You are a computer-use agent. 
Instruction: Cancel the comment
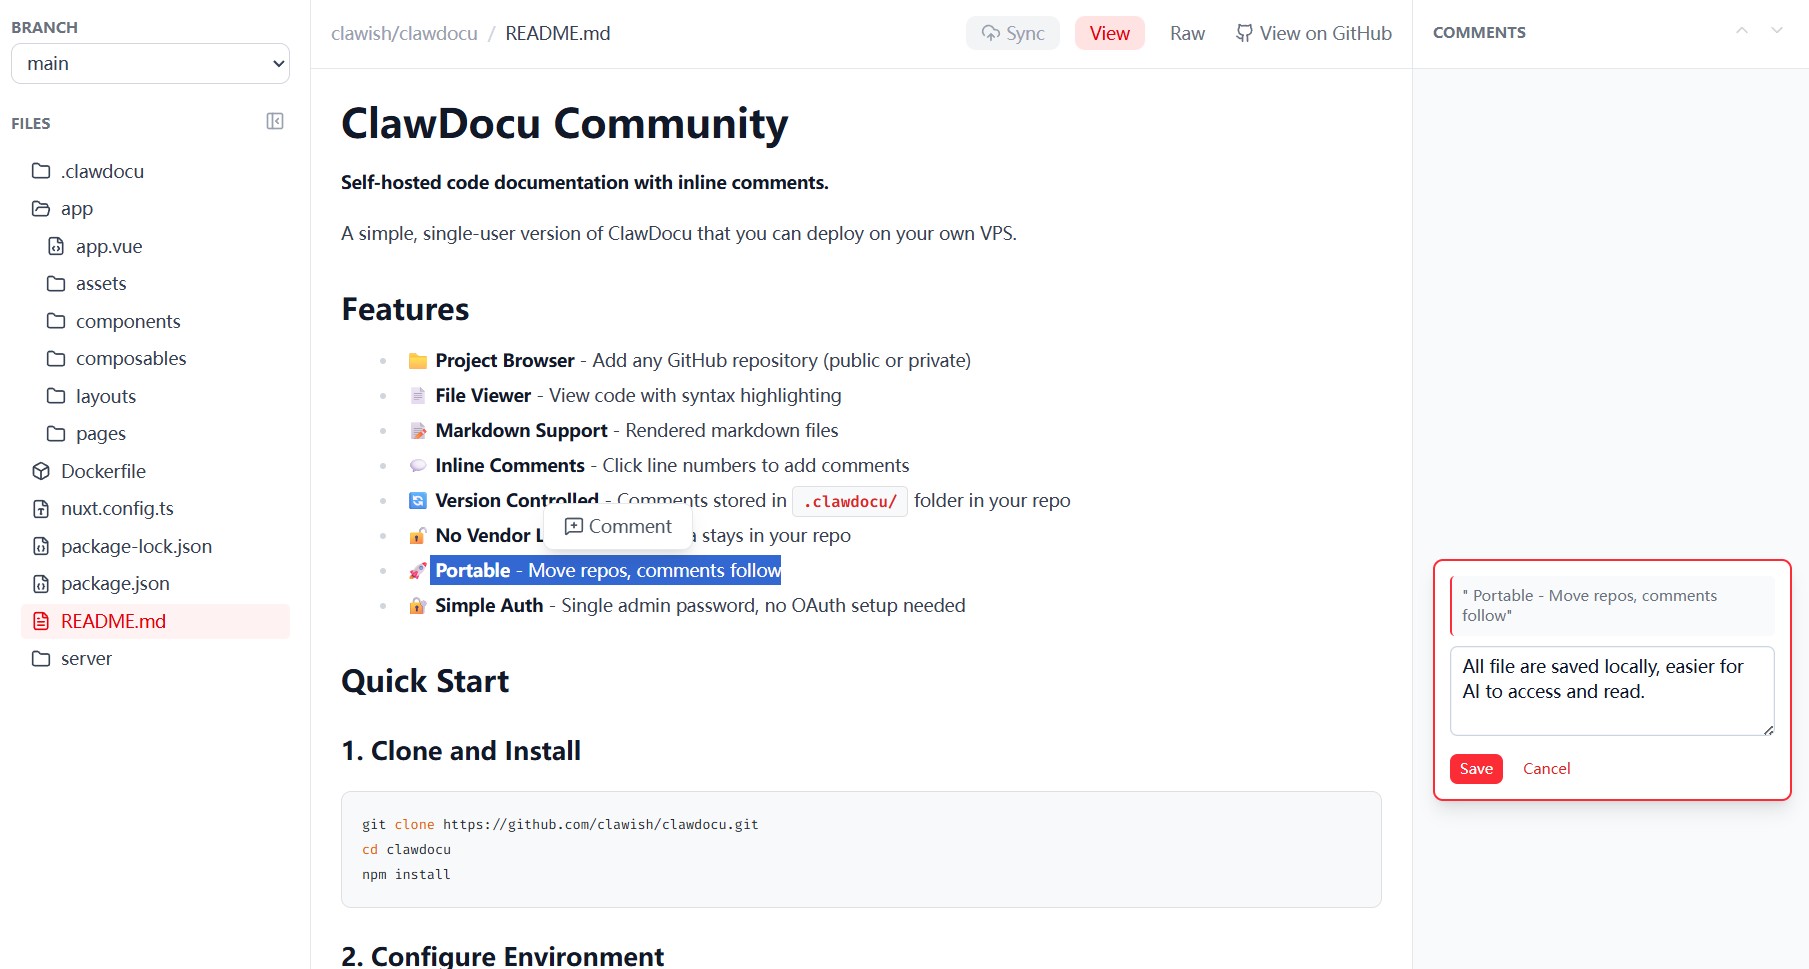pos(1546,769)
